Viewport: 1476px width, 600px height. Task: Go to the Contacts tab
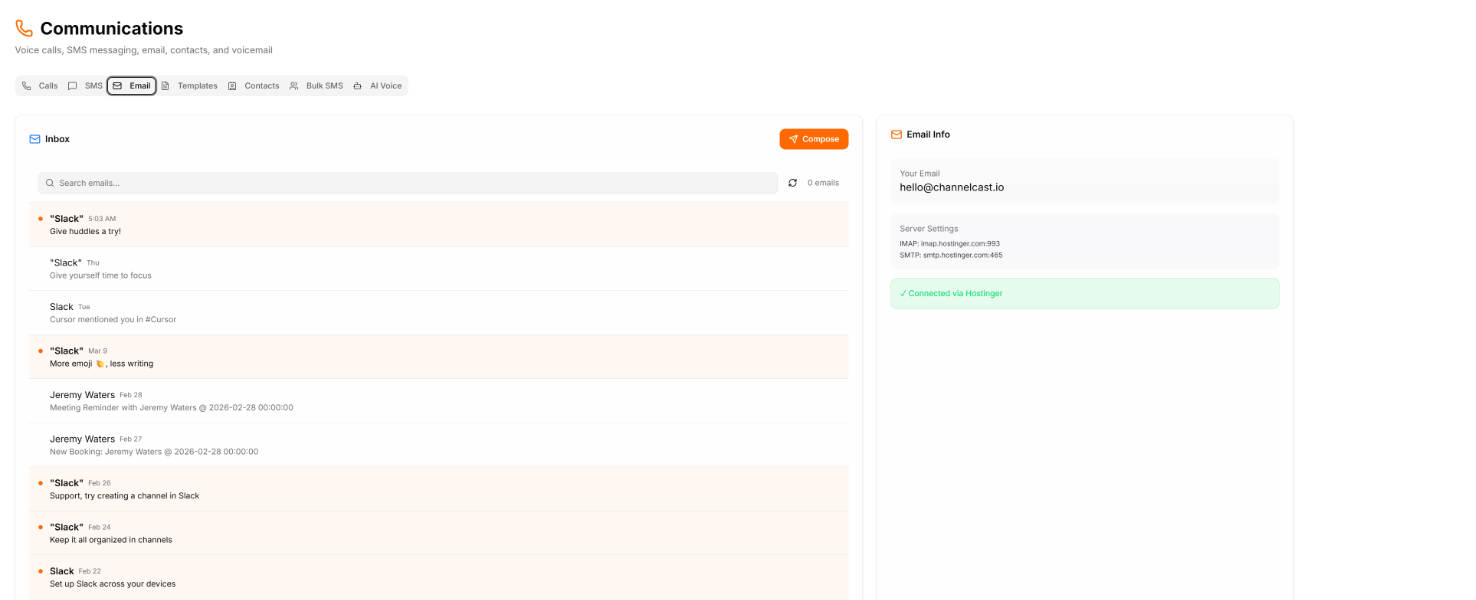[253, 86]
